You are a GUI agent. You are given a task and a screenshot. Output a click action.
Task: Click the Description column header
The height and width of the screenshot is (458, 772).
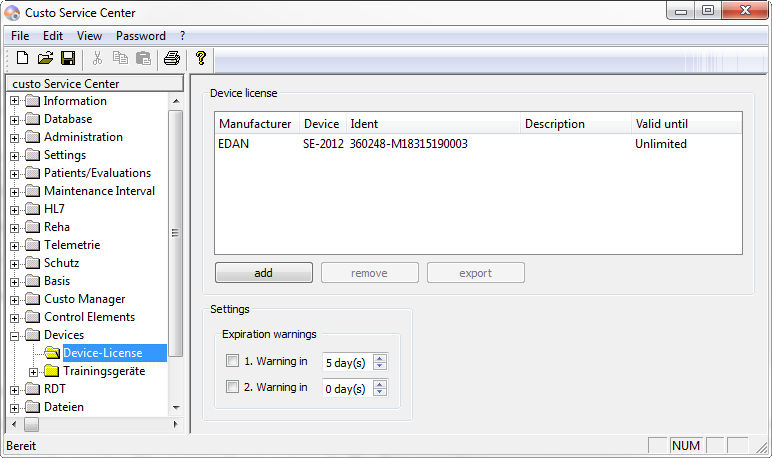click(576, 124)
